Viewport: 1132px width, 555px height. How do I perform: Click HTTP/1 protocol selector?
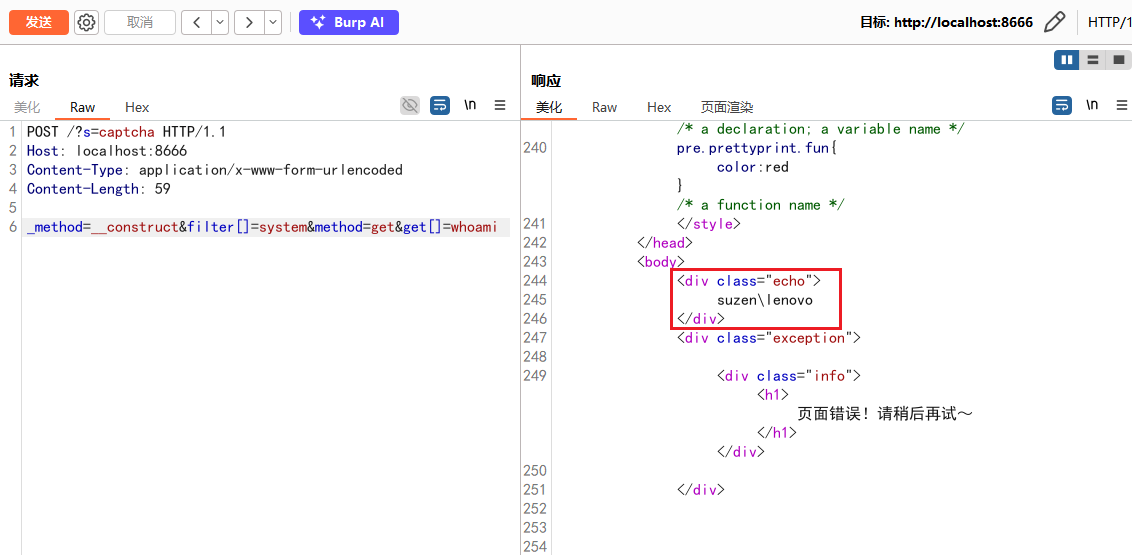click(1109, 22)
